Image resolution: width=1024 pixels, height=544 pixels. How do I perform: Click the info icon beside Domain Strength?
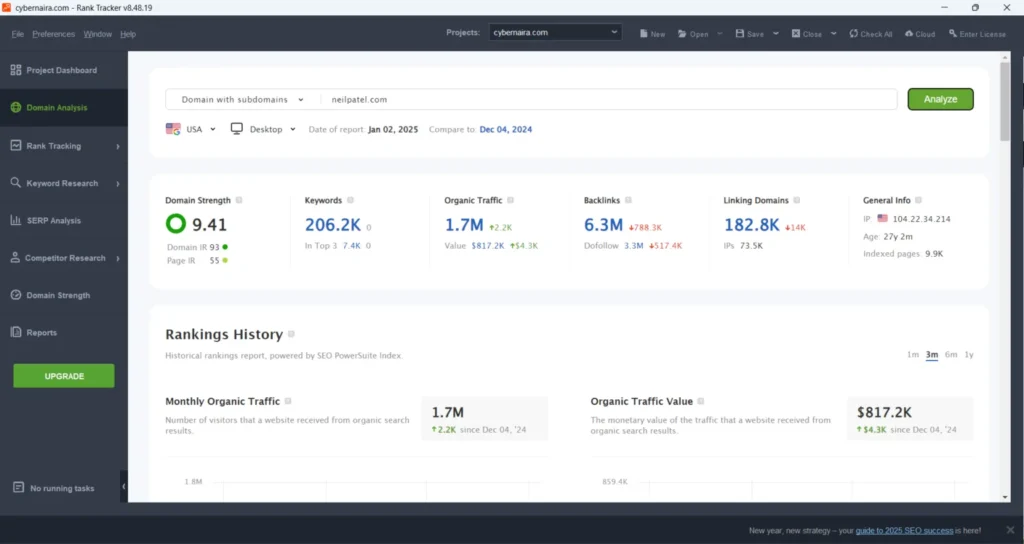click(x=239, y=200)
